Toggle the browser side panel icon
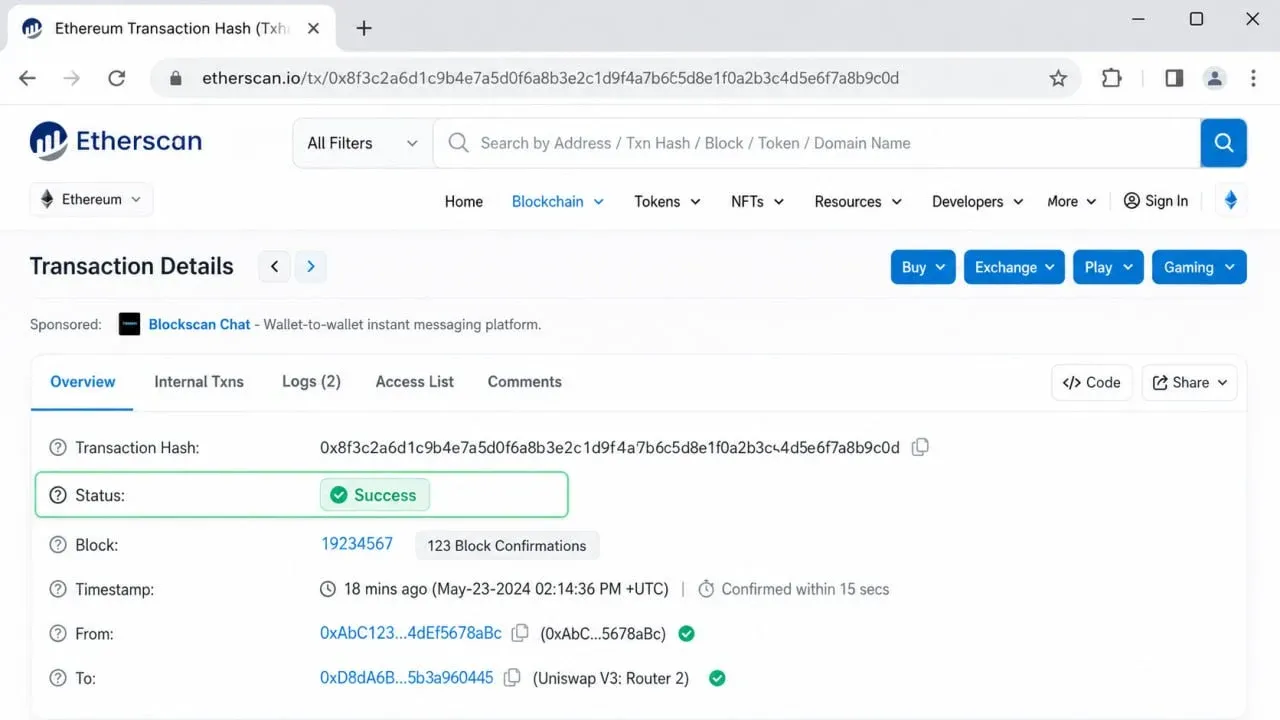Image resolution: width=1280 pixels, height=720 pixels. tap(1174, 78)
